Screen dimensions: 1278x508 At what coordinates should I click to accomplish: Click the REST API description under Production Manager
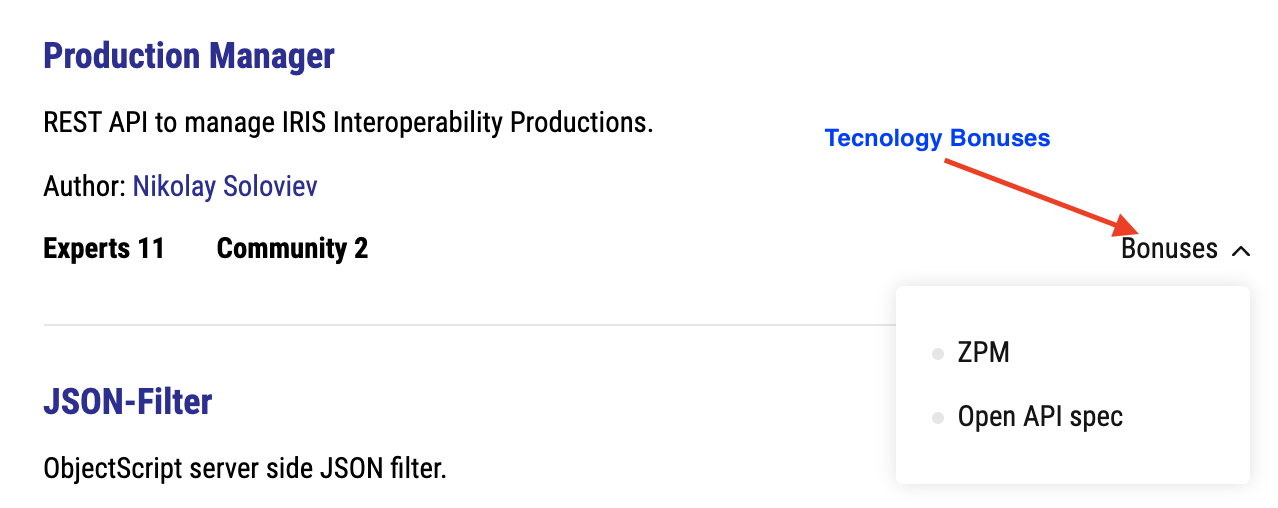tap(348, 123)
